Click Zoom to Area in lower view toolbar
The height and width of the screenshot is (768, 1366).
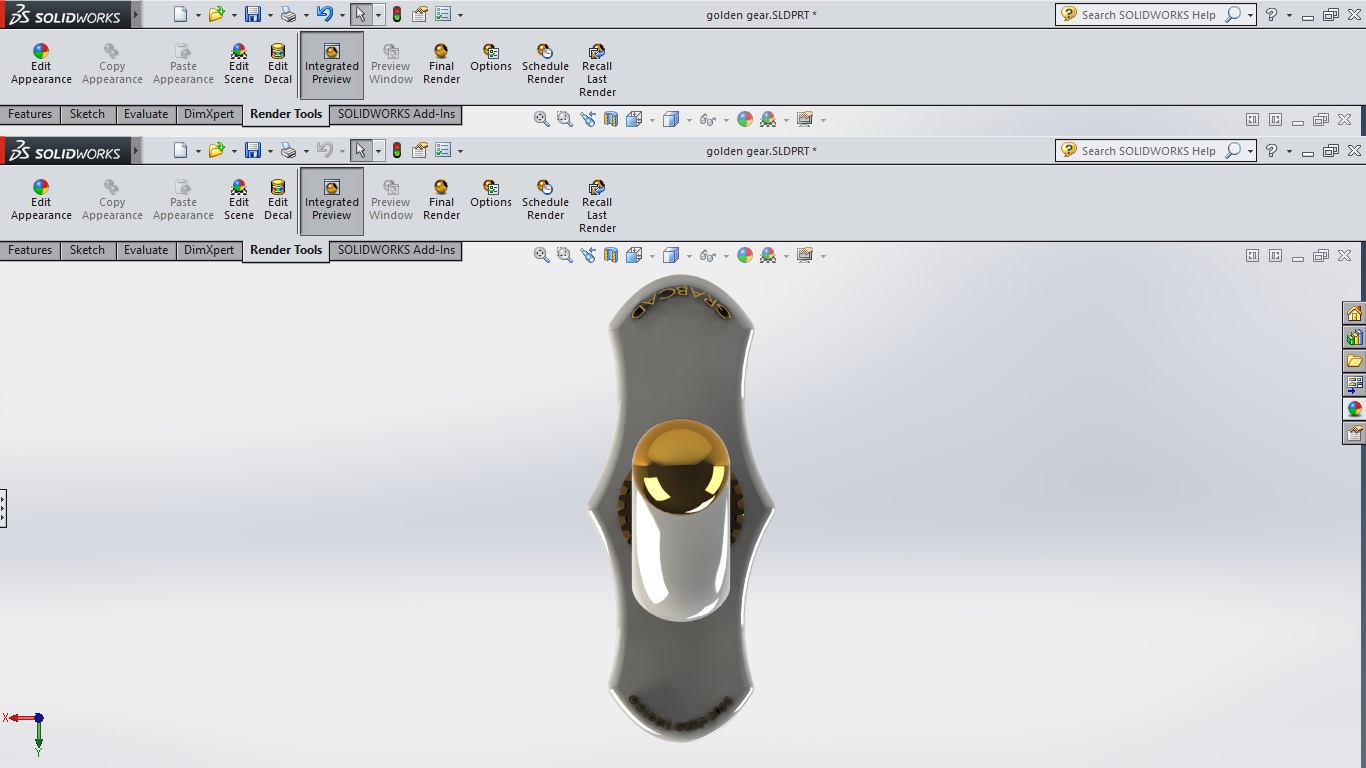(x=564, y=255)
